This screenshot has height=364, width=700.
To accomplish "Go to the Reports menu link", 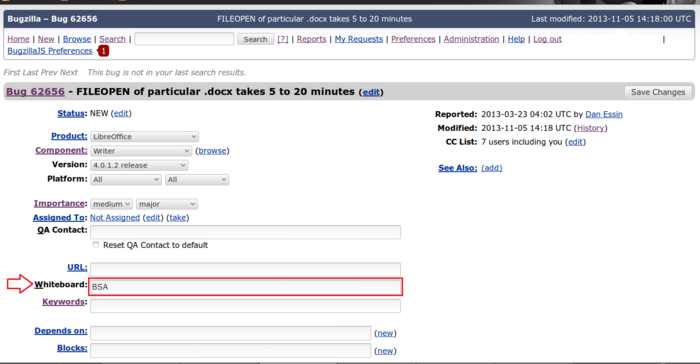I will click(311, 39).
